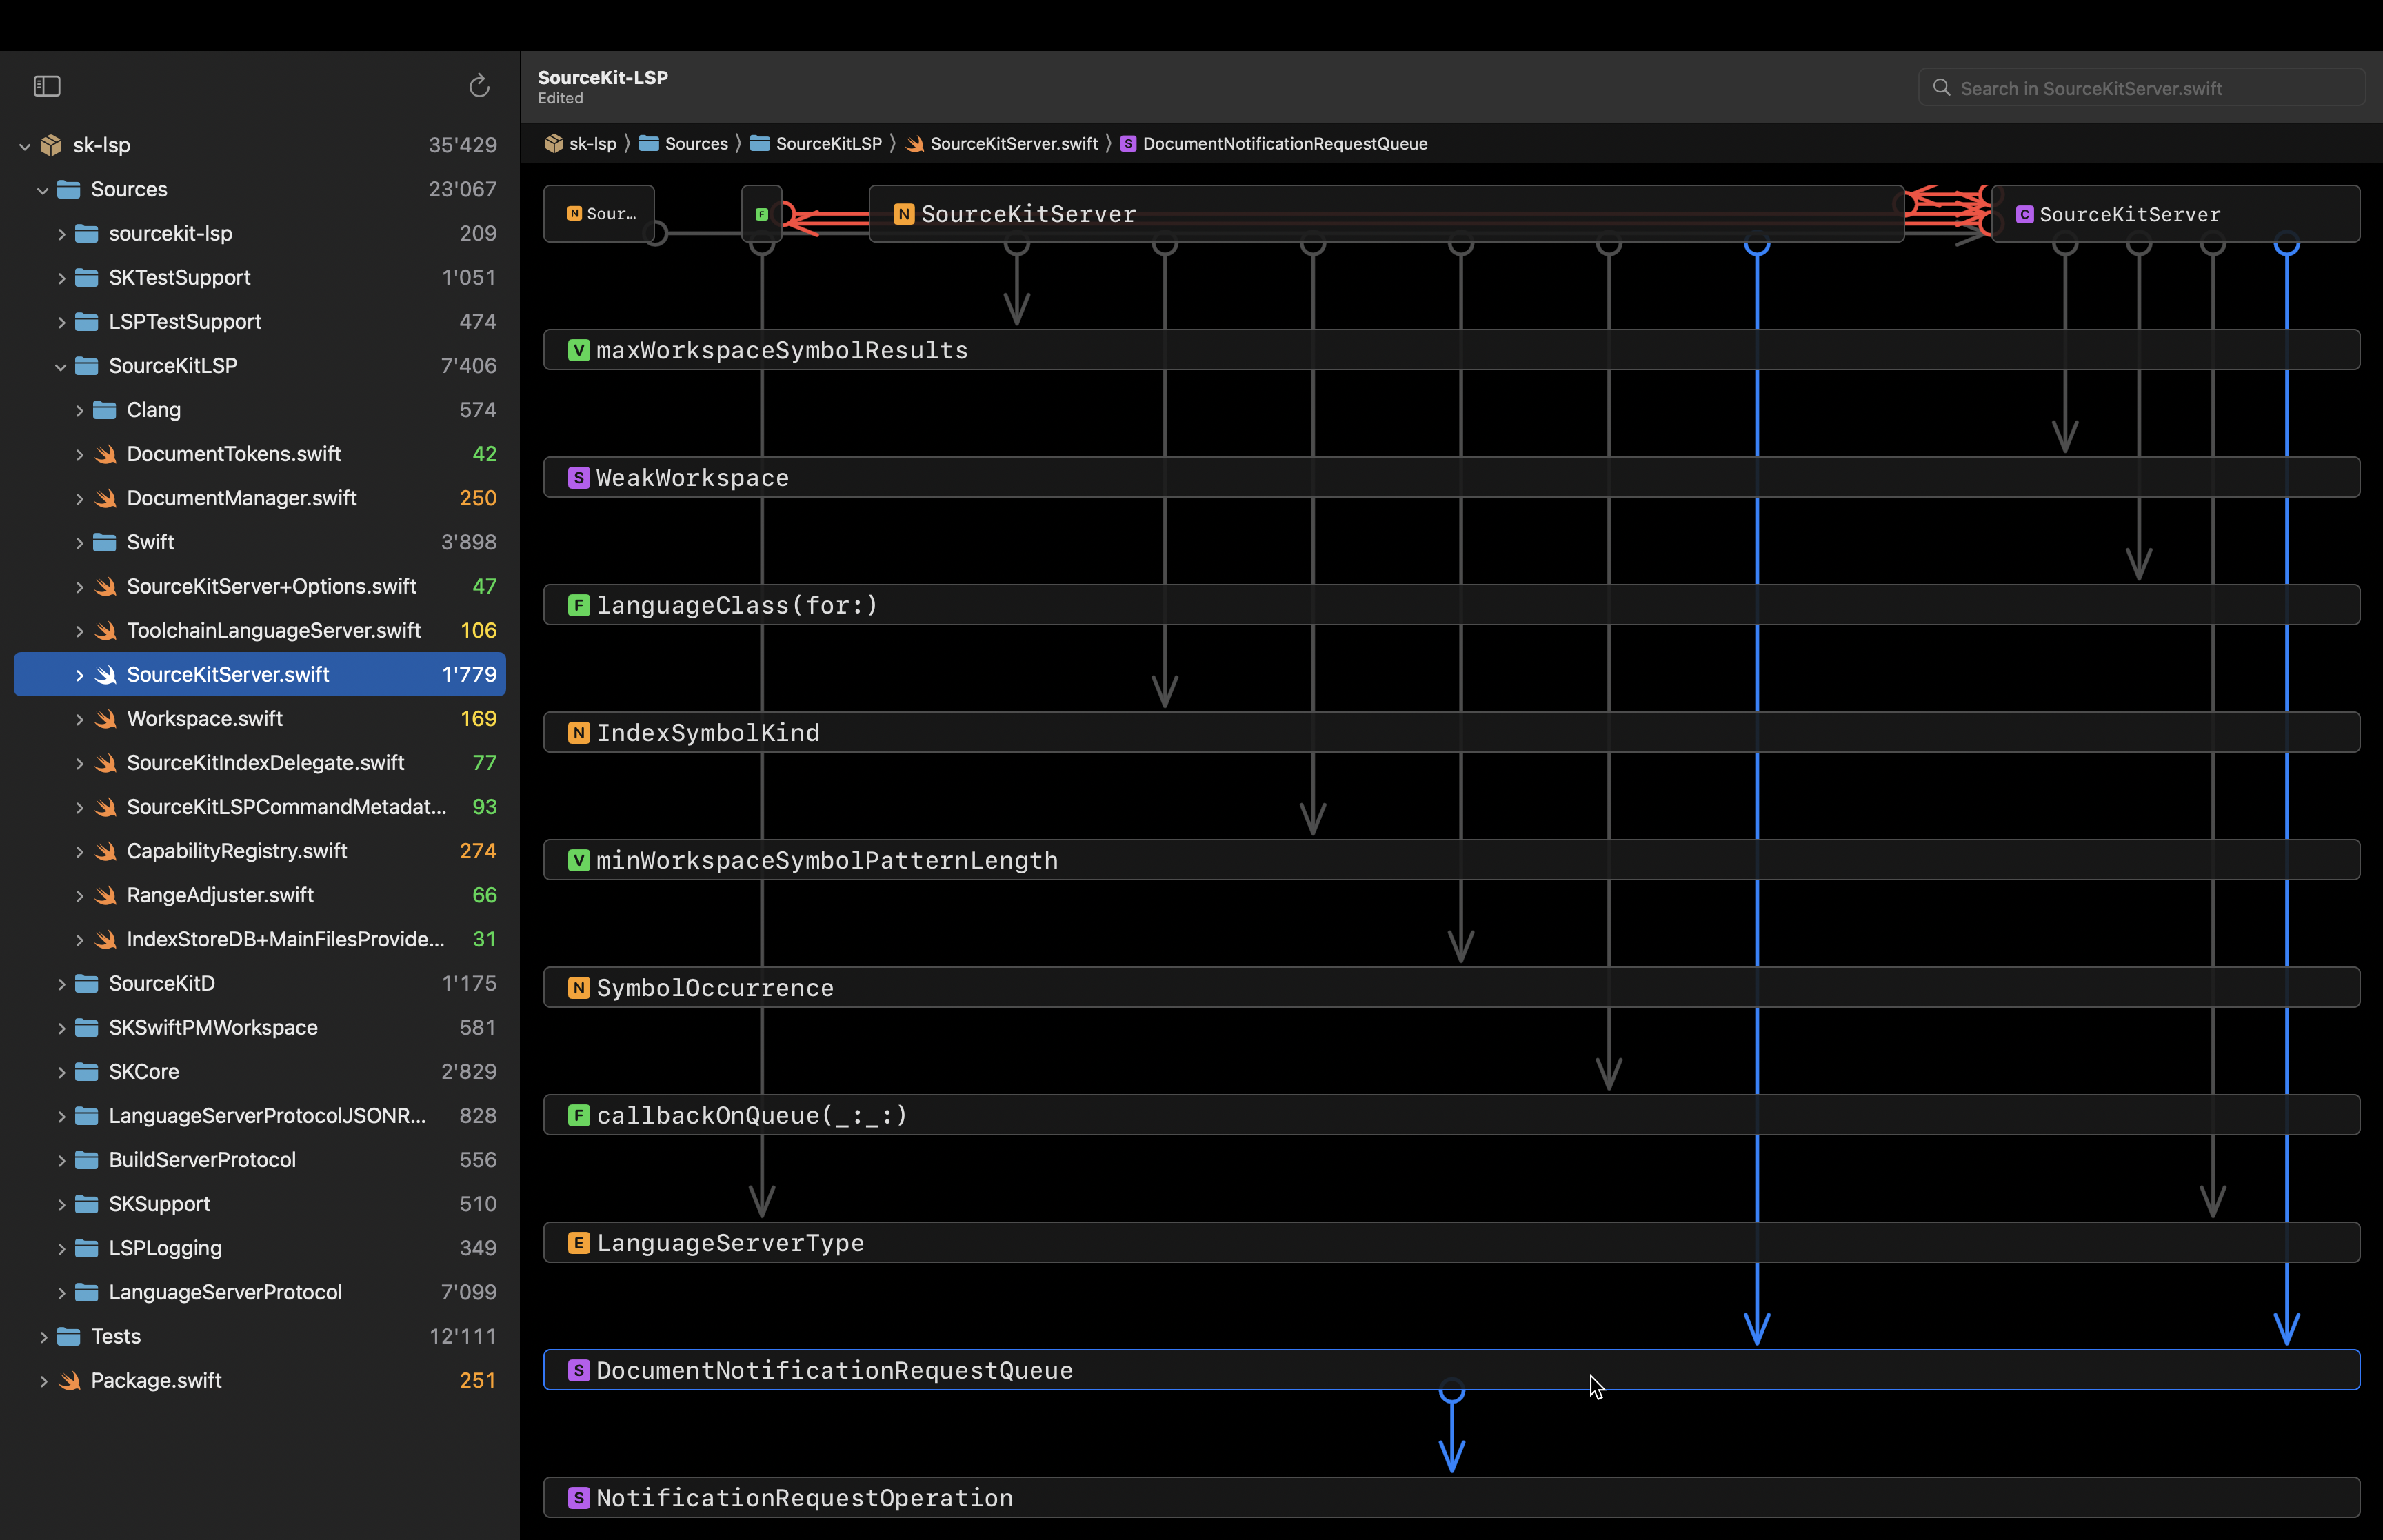Expand the Swift folder chevron
2383x1540 pixels.
coord(79,543)
